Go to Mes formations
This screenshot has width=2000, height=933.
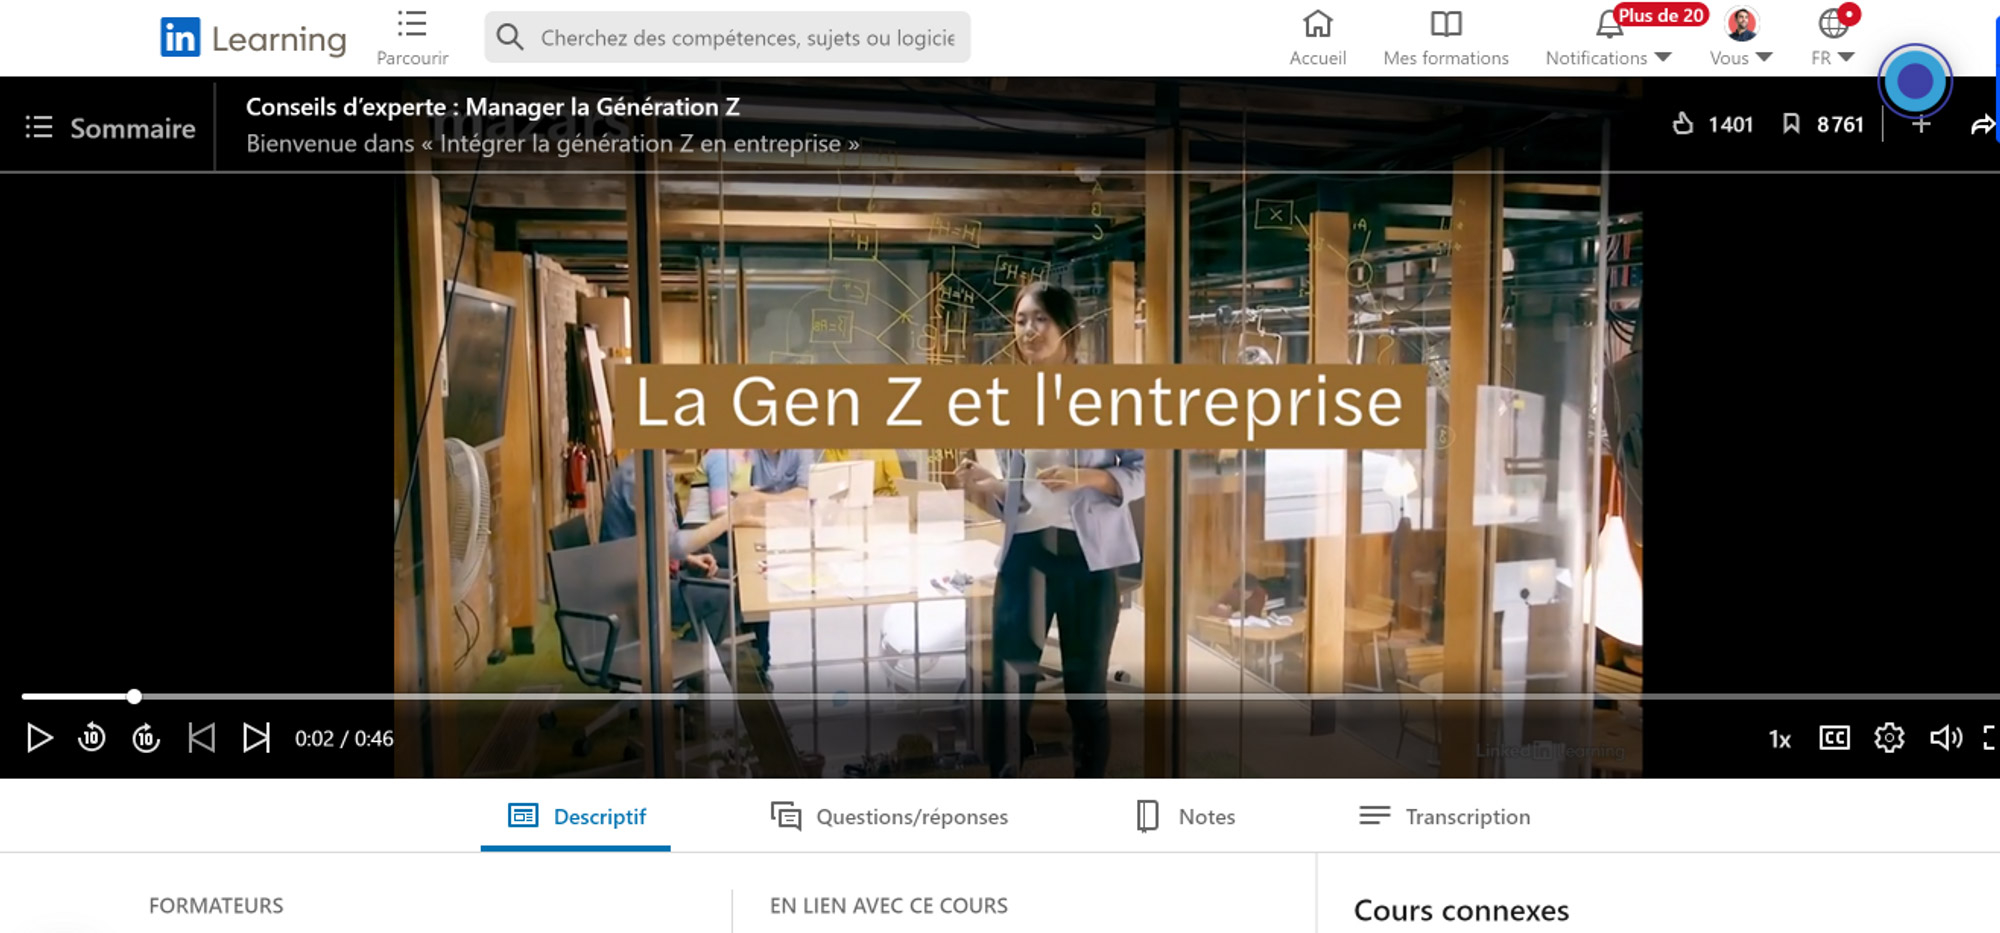point(1446,38)
